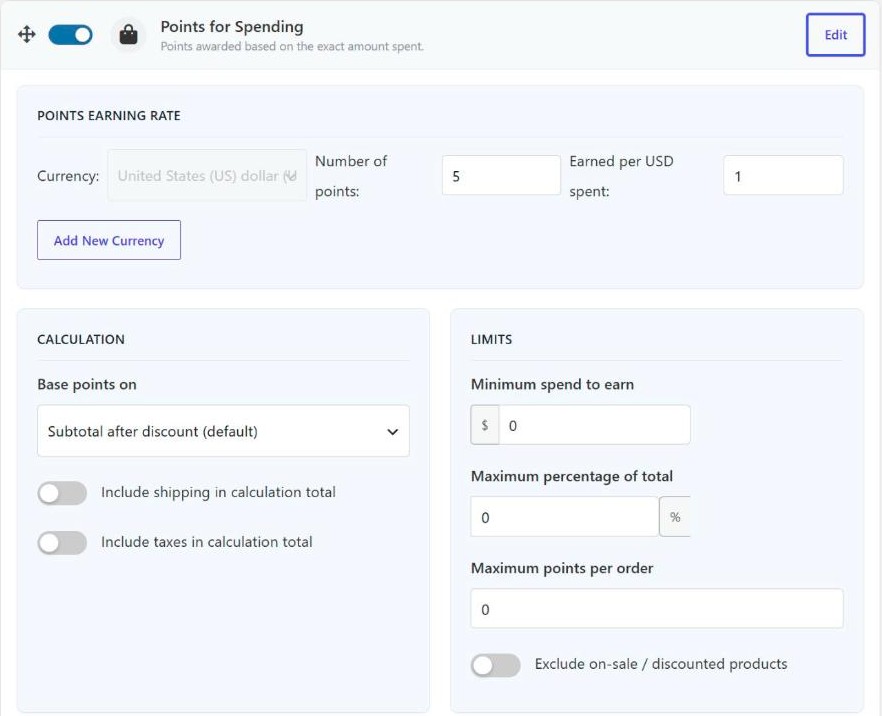Open the Base points on dropdown
The width and height of the screenshot is (882, 716).
click(x=223, y=431)
